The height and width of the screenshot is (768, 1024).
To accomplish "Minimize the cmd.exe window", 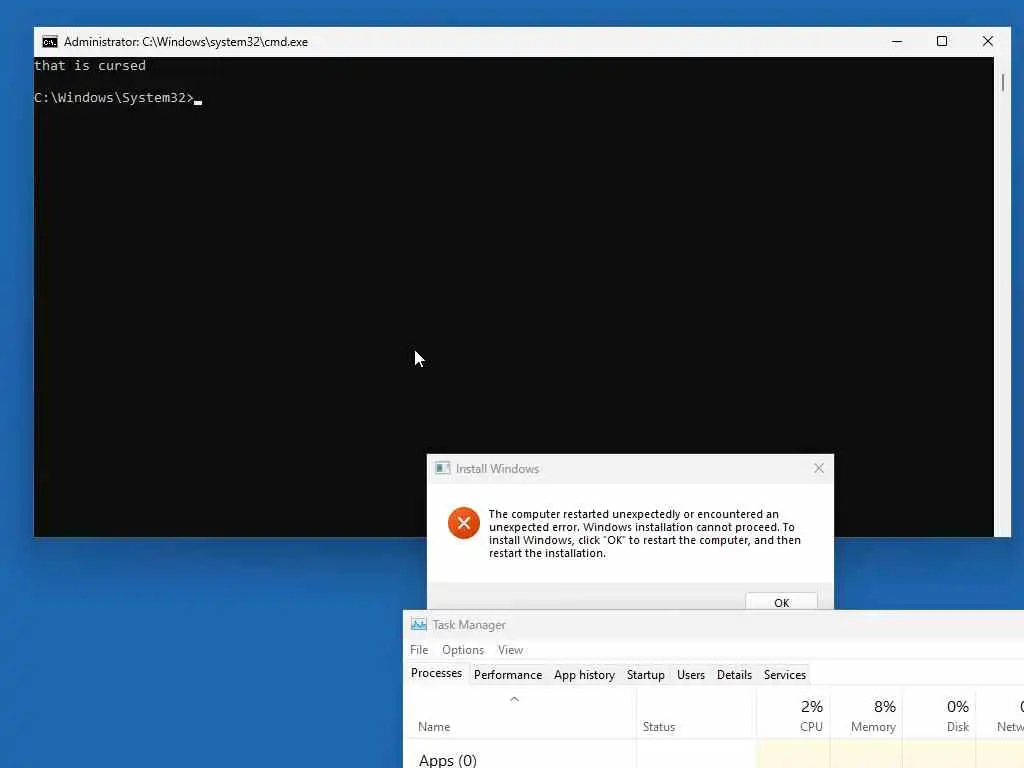I will 897,41.
